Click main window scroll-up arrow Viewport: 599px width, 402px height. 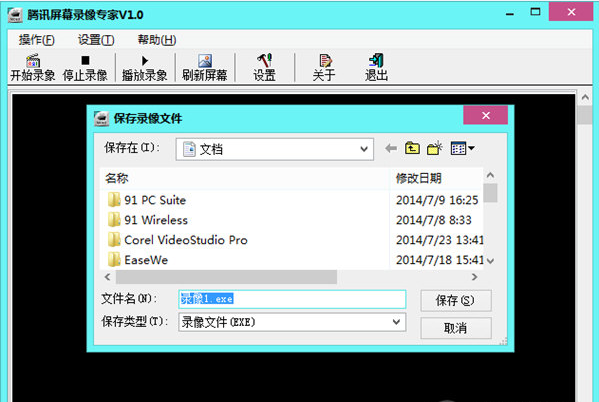585,97
